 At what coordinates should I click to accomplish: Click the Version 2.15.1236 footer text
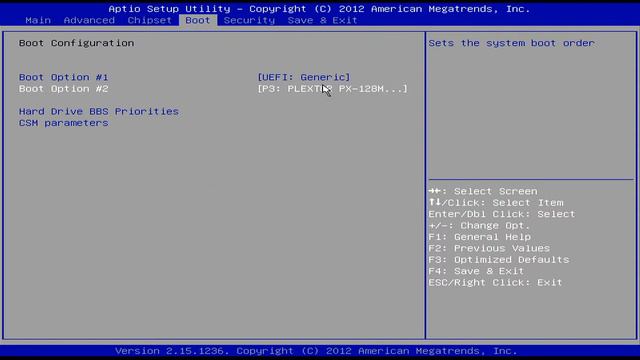(x=316, y=351)
